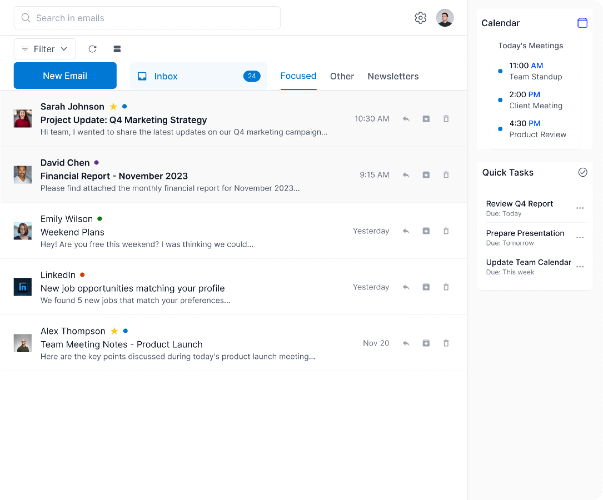Viewport: 603px width, 500px height.
Task: Click the LinkedIn logo avatar
Action: [x=23, y=287]
